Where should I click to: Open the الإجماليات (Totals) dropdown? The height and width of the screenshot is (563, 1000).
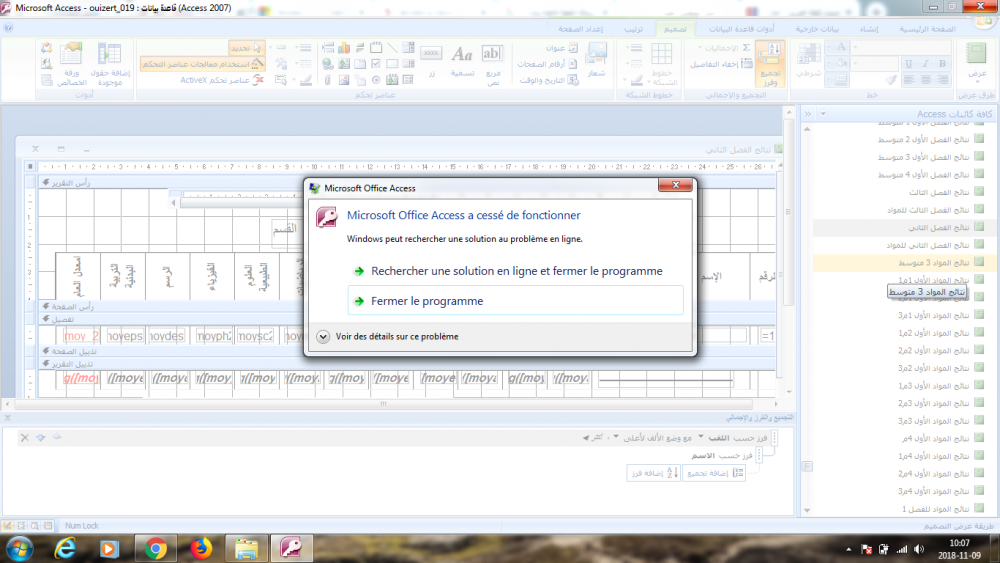(723, 48)
